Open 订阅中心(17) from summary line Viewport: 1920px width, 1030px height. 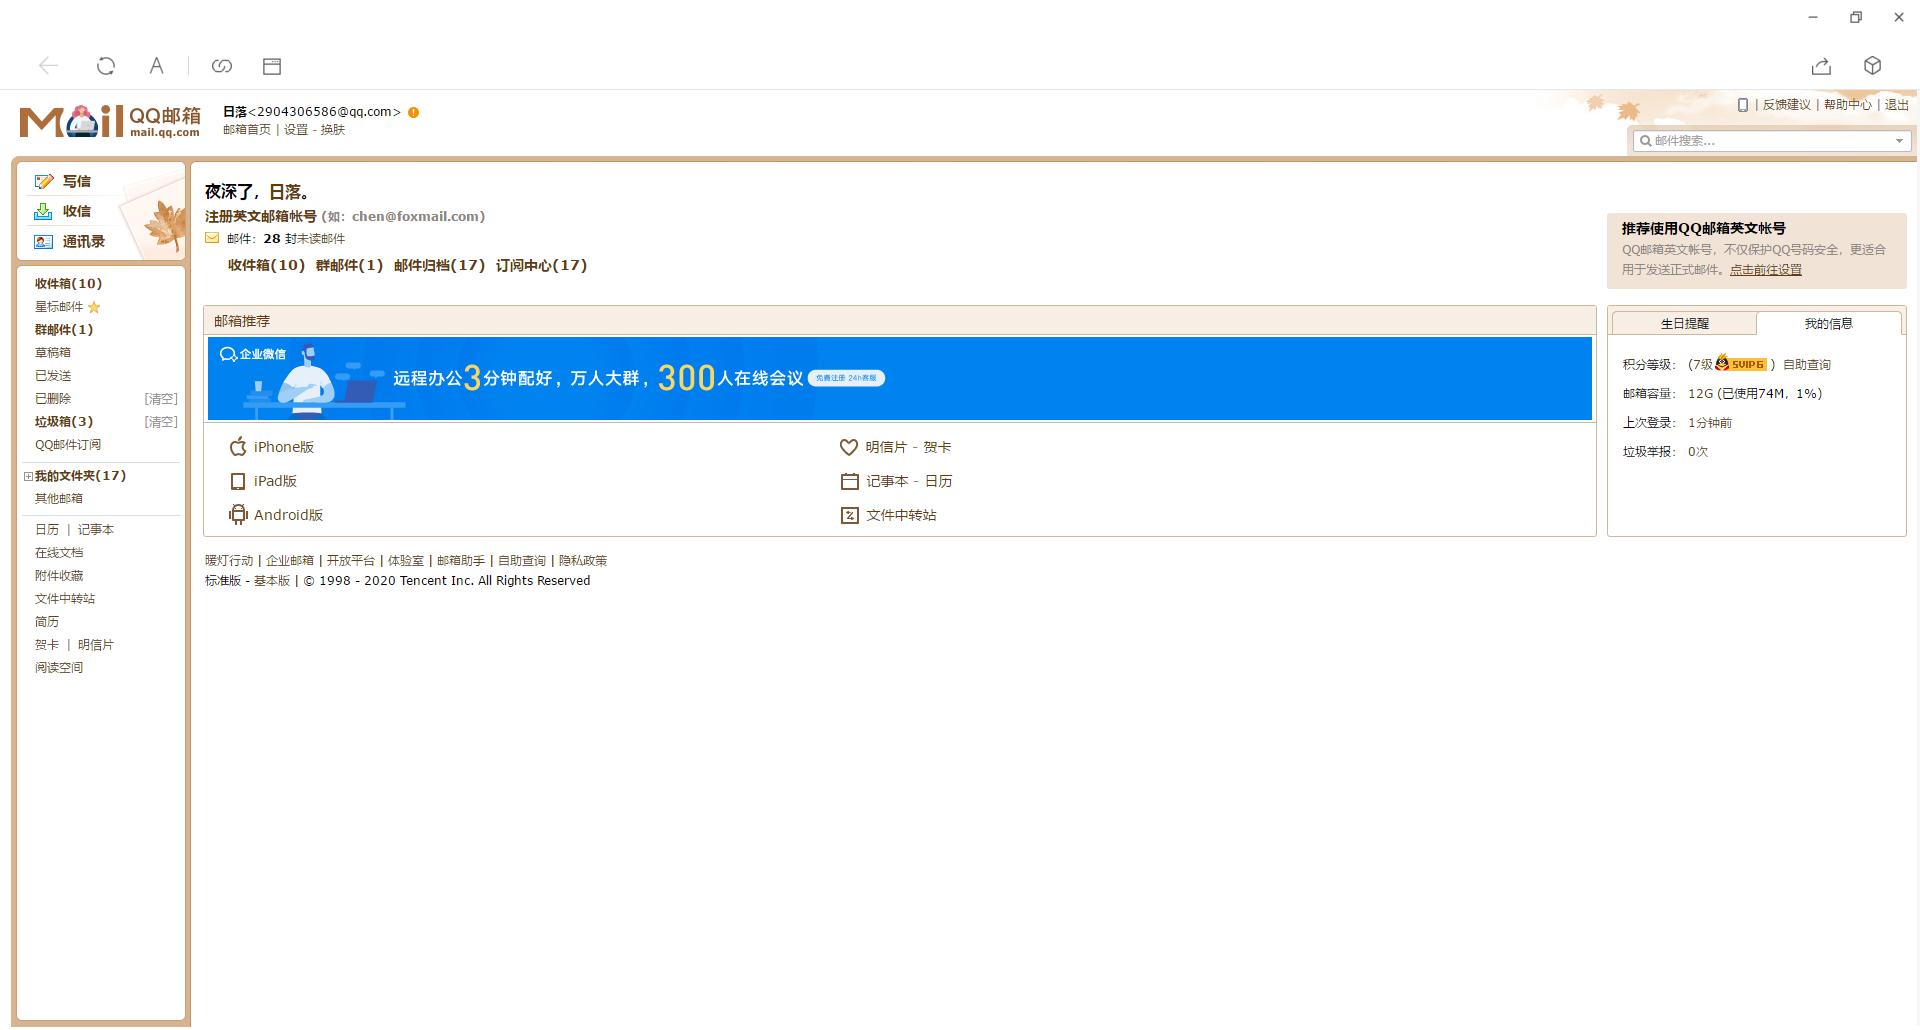[541, 266]
